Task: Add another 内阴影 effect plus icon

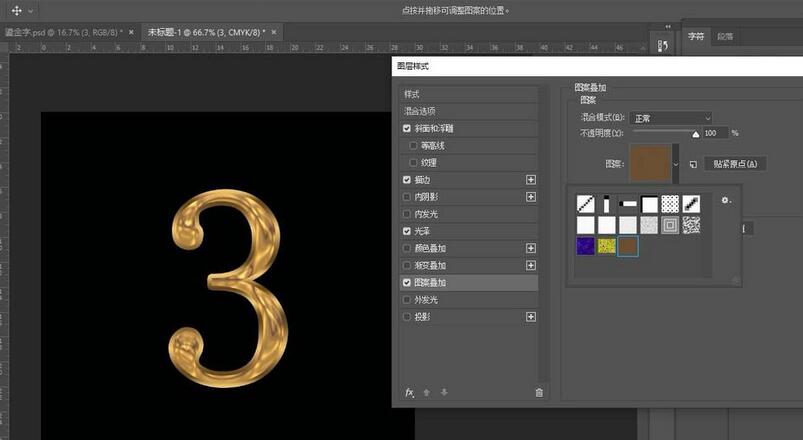Action: [x=531, y=197]
